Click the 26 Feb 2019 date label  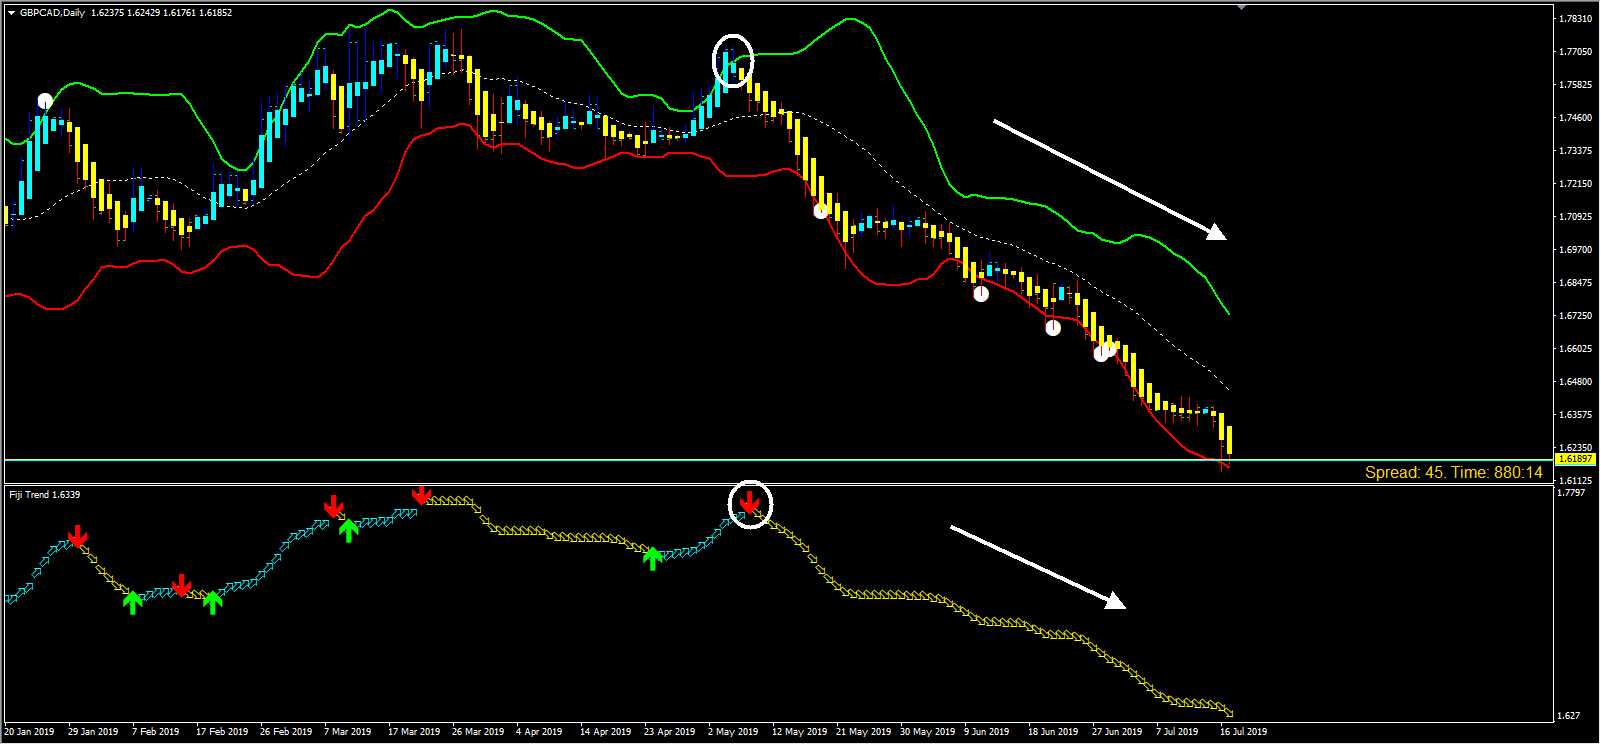(285, 732)
